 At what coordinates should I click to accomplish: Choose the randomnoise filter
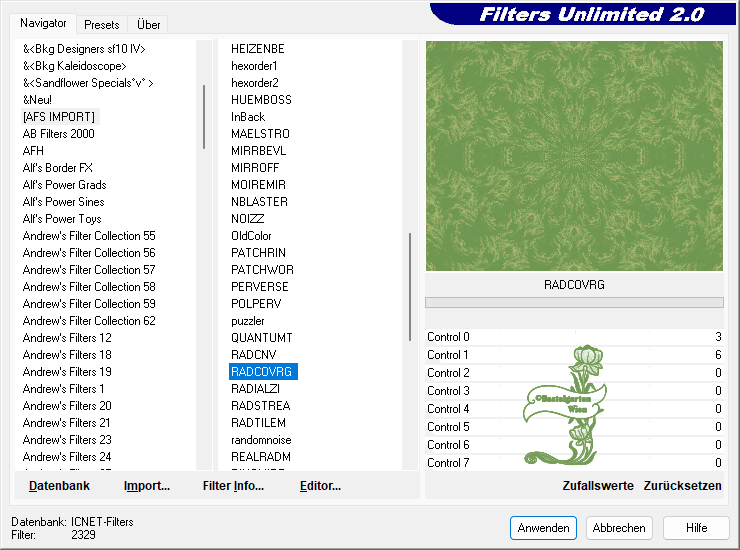coord(261,440)
